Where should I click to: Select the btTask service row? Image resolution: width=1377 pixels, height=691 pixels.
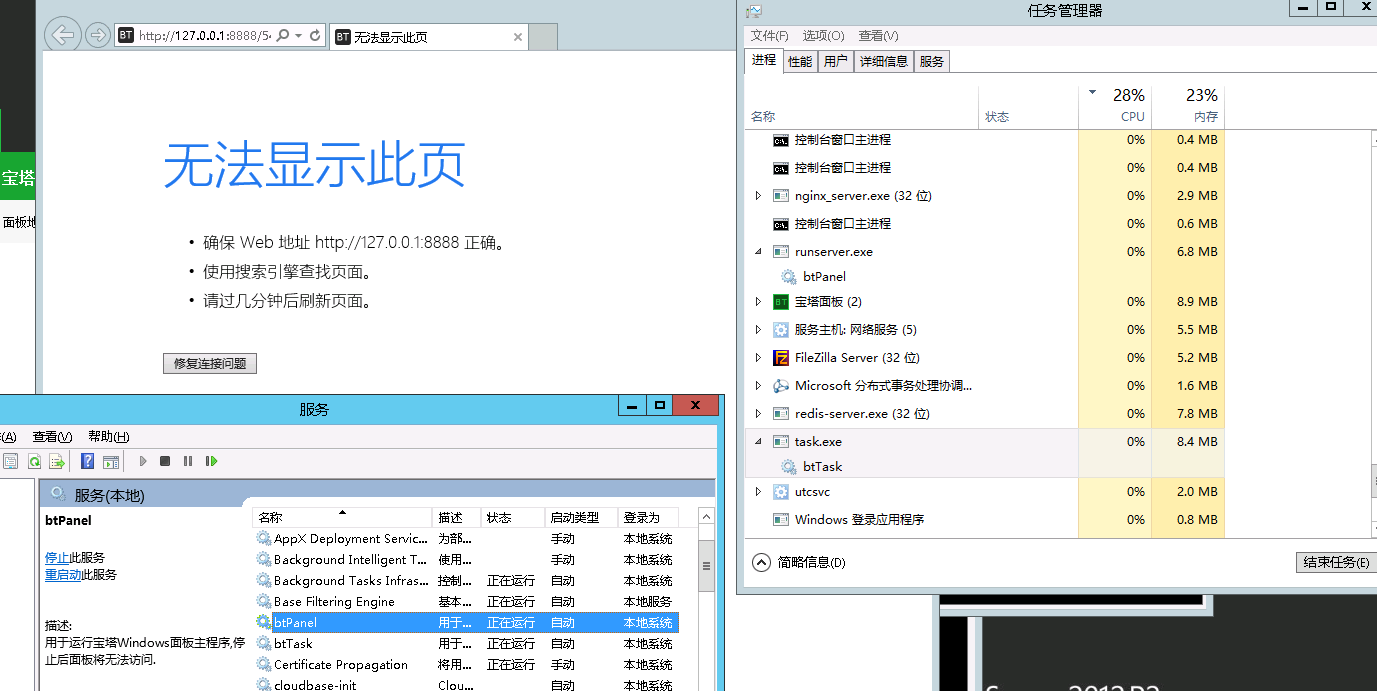click(x=466, y=644)
